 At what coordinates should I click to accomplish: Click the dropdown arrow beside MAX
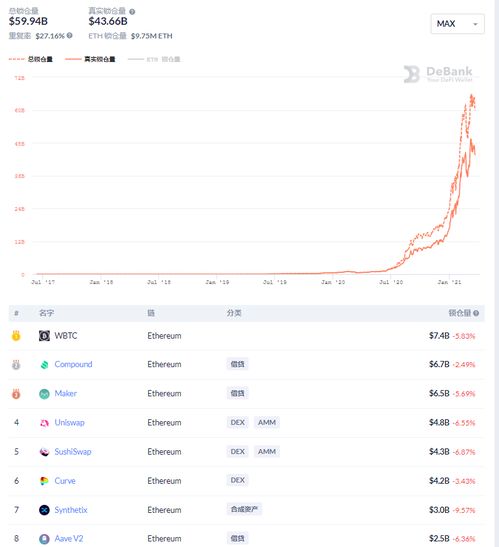[x=475, y=24]
